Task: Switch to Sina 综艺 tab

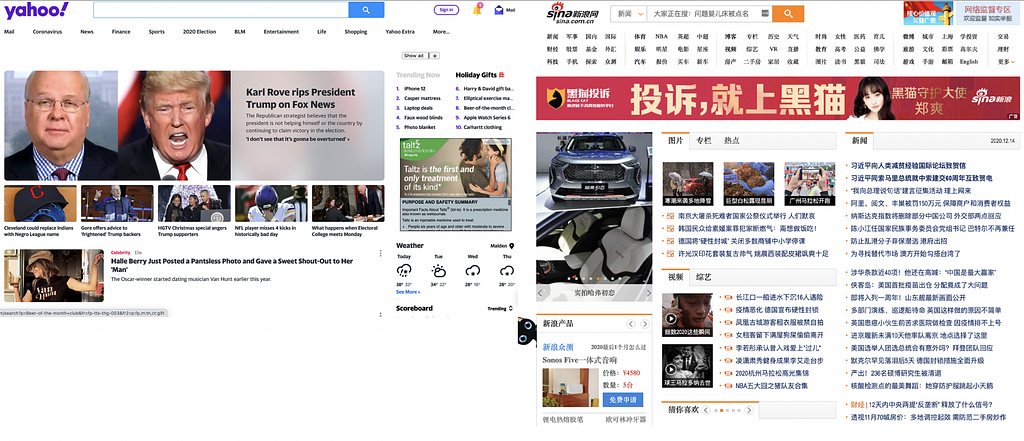Action: coord(703,277)
